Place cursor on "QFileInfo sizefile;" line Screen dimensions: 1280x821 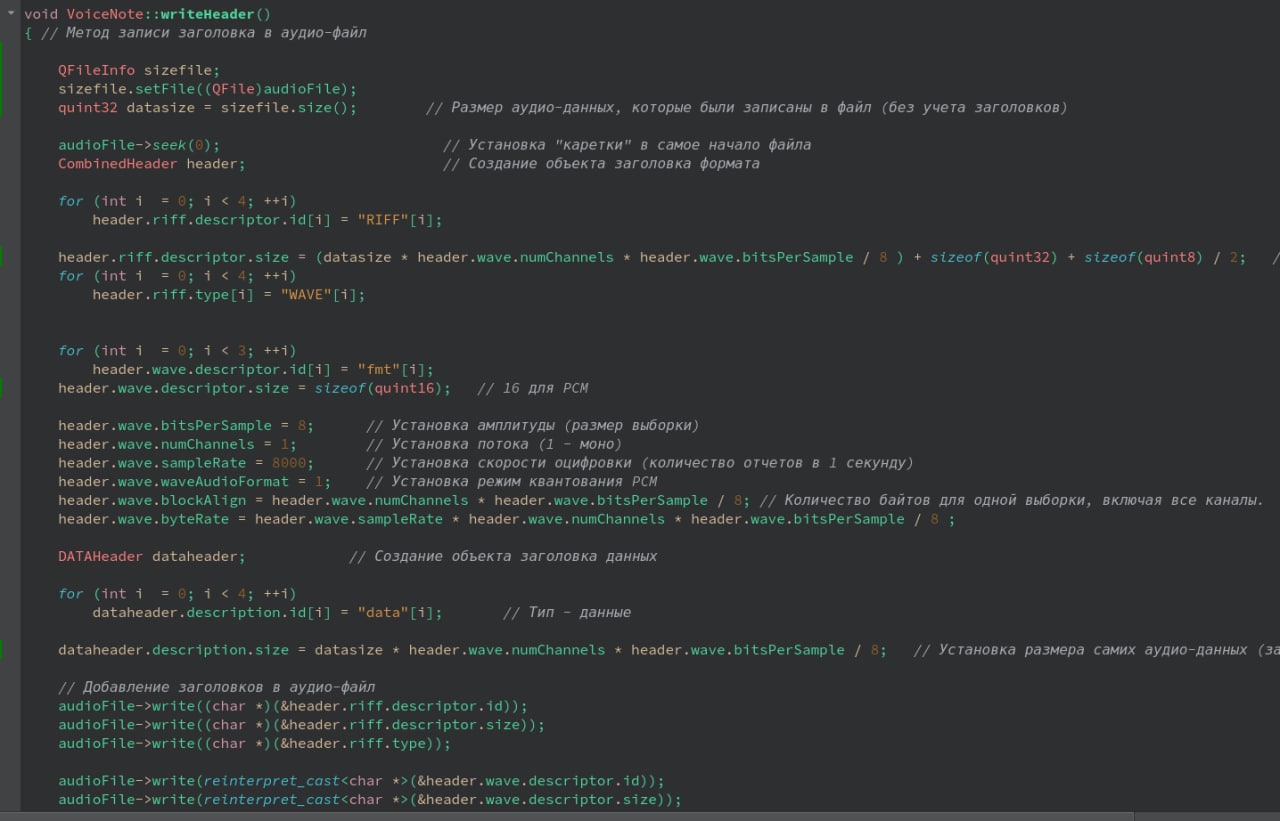coord(138,70)
